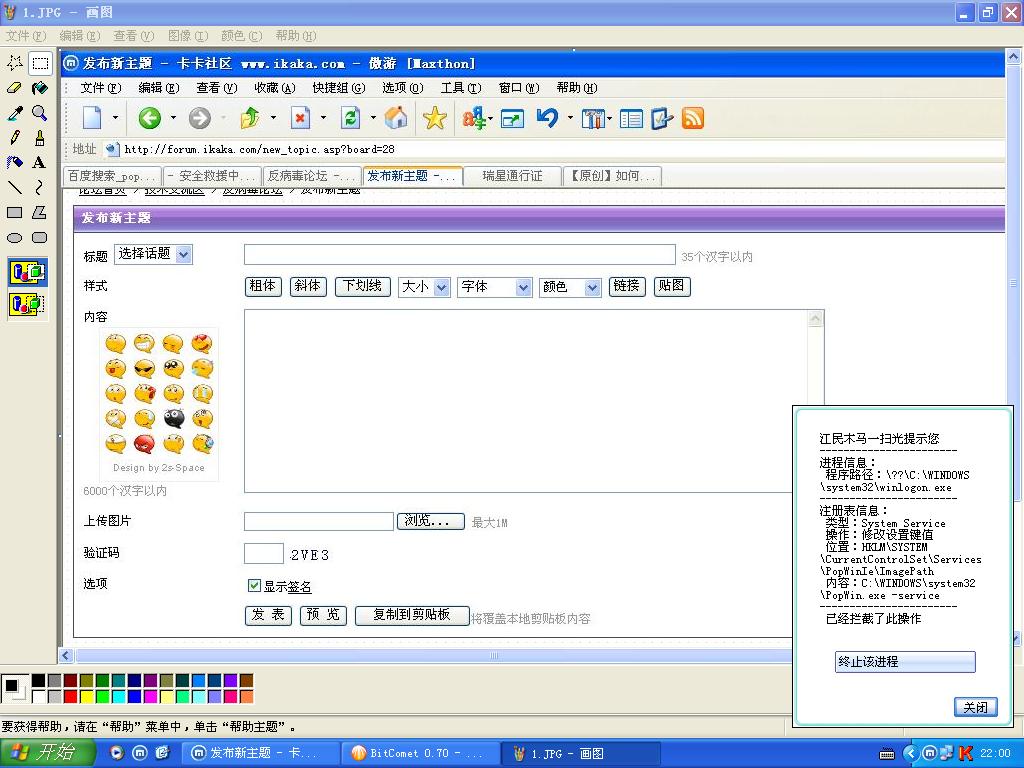Click the 验证码 captcha input box
This screenshot has width=1024, height=768.
(264, 553)
